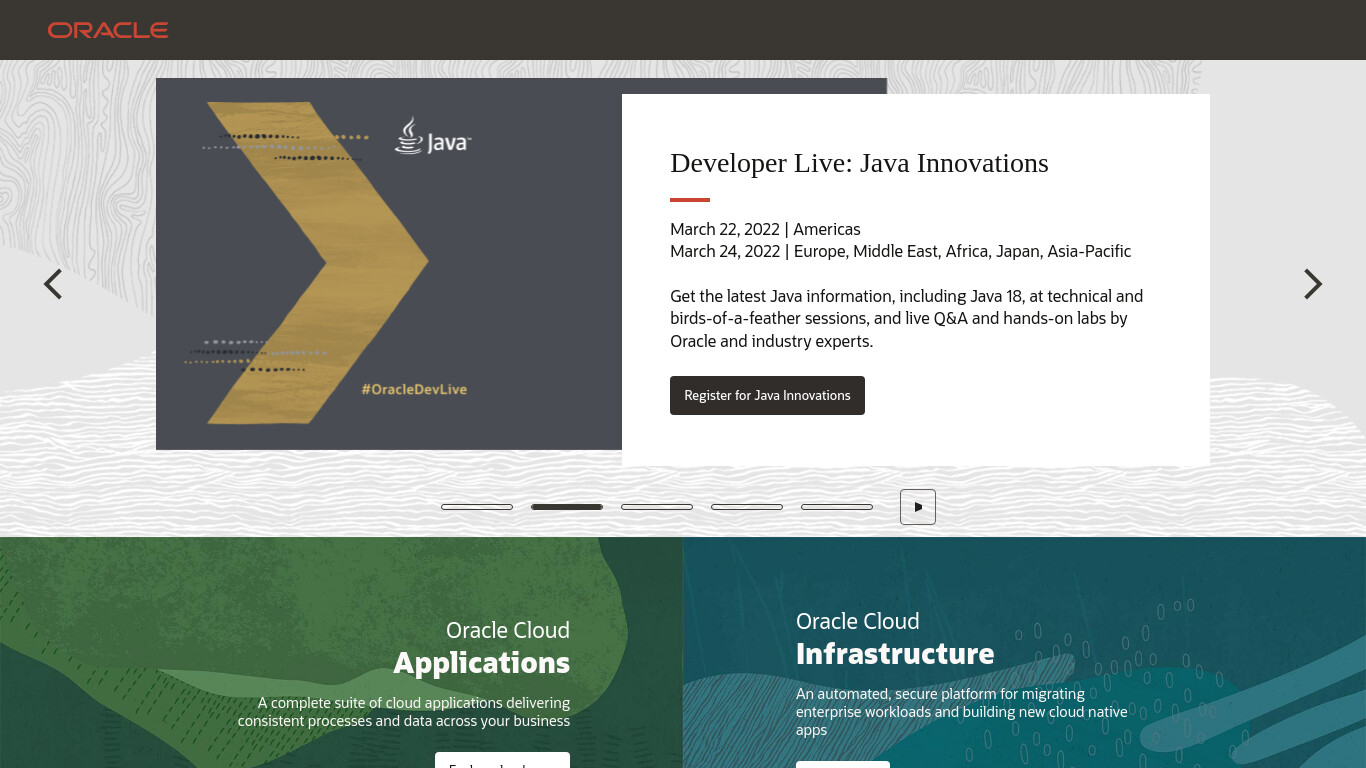This screenshot has height=768, width=1366.
Task: Click the Oracle Cloud Infrastructure heading
Action: tap(895, 639)
